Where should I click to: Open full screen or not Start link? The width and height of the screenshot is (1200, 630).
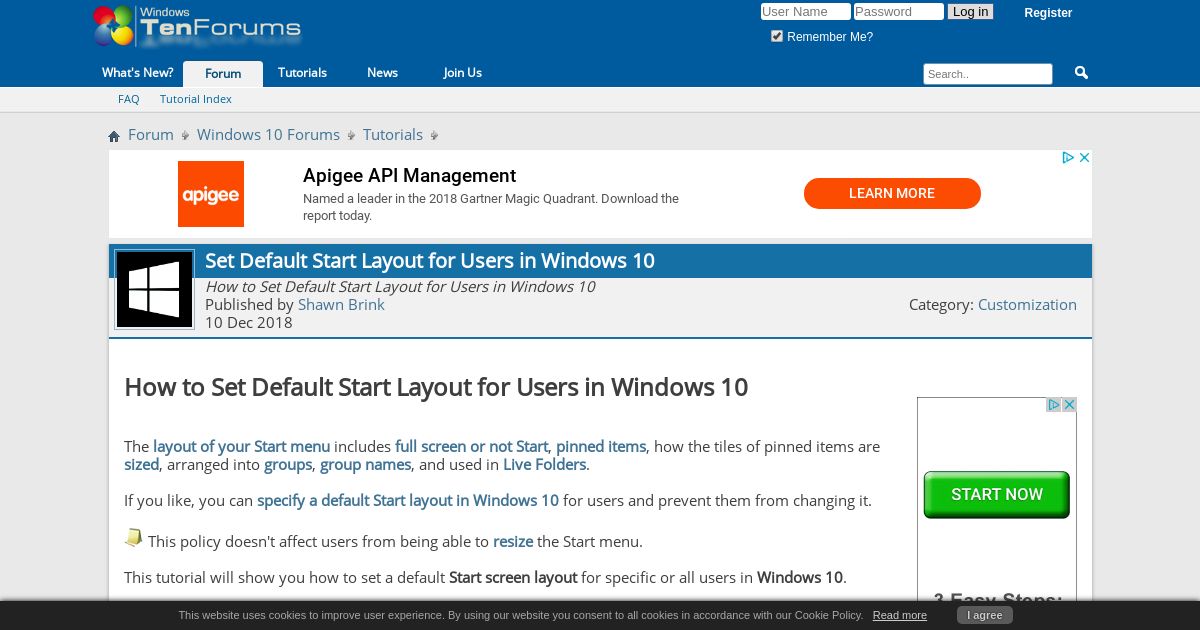point(472,447)
